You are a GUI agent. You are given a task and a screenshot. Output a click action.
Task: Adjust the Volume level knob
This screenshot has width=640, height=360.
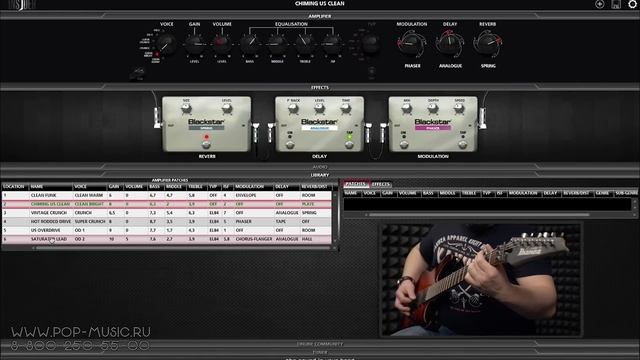[222, 44]
